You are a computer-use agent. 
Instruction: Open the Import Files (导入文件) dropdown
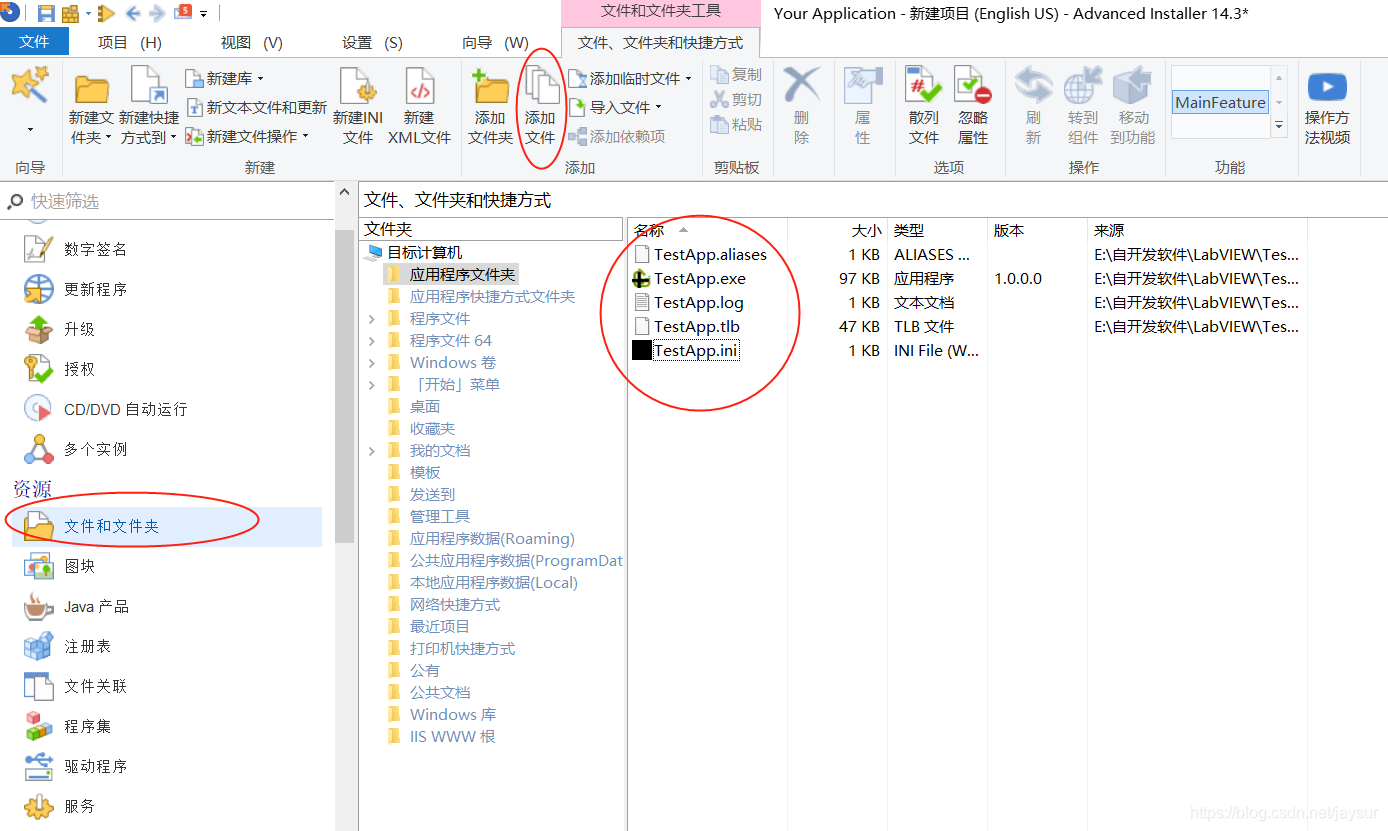tap(615, 107)
